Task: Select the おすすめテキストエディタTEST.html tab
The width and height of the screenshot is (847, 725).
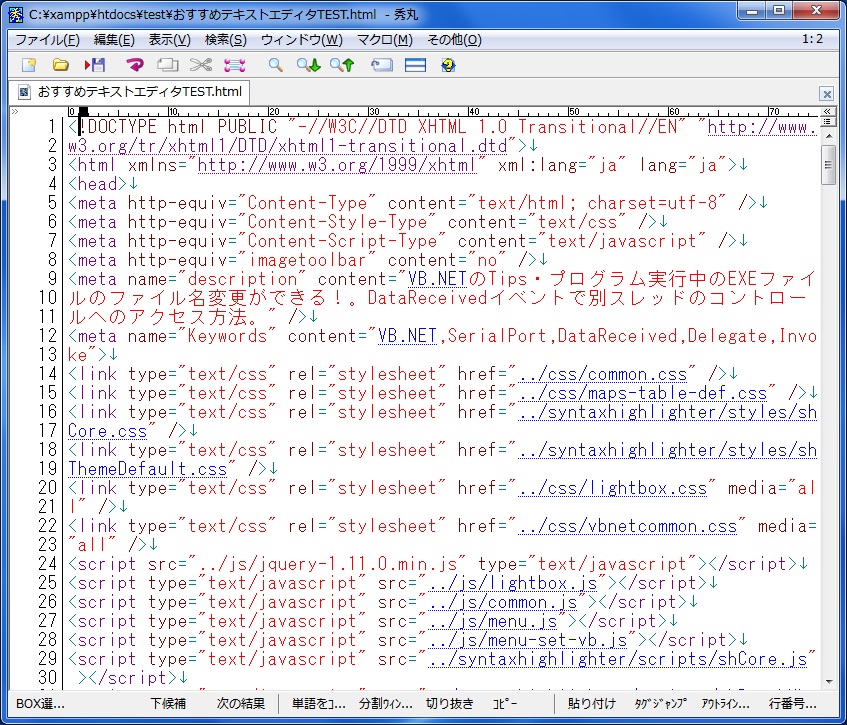Action: (130, 92)
